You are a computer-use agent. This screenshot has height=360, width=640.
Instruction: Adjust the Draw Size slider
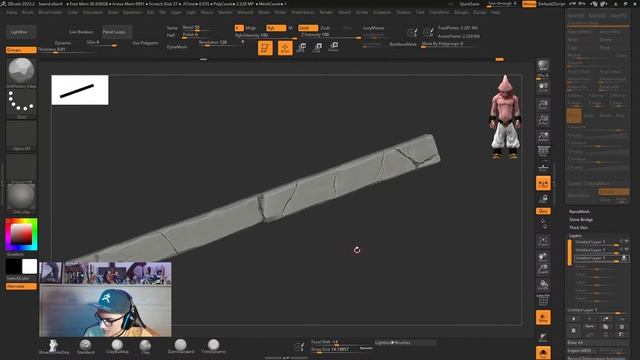(x=341, y=349)
